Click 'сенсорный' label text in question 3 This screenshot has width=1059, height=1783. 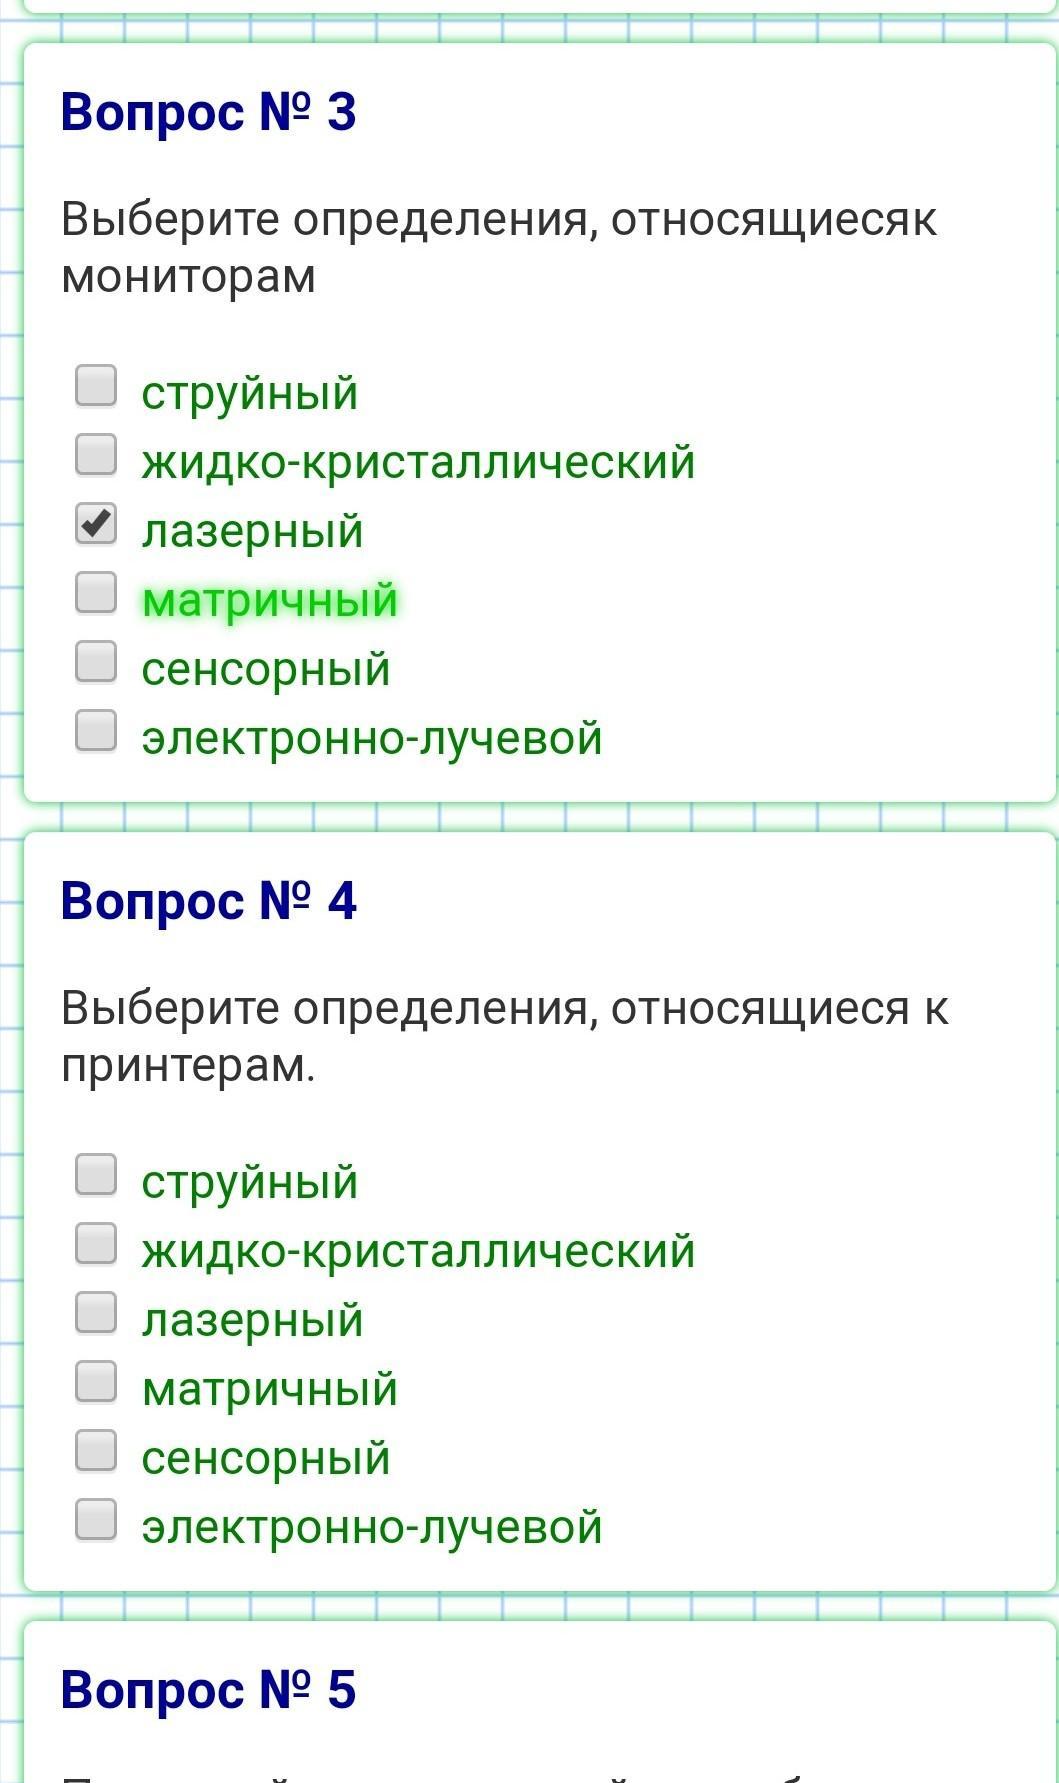(265, 669)
